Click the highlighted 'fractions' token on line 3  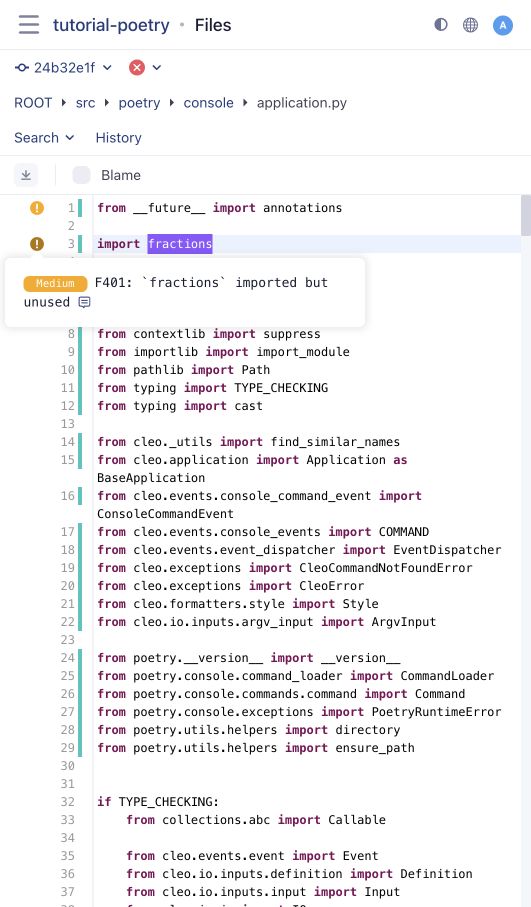(x=180, y=244)
